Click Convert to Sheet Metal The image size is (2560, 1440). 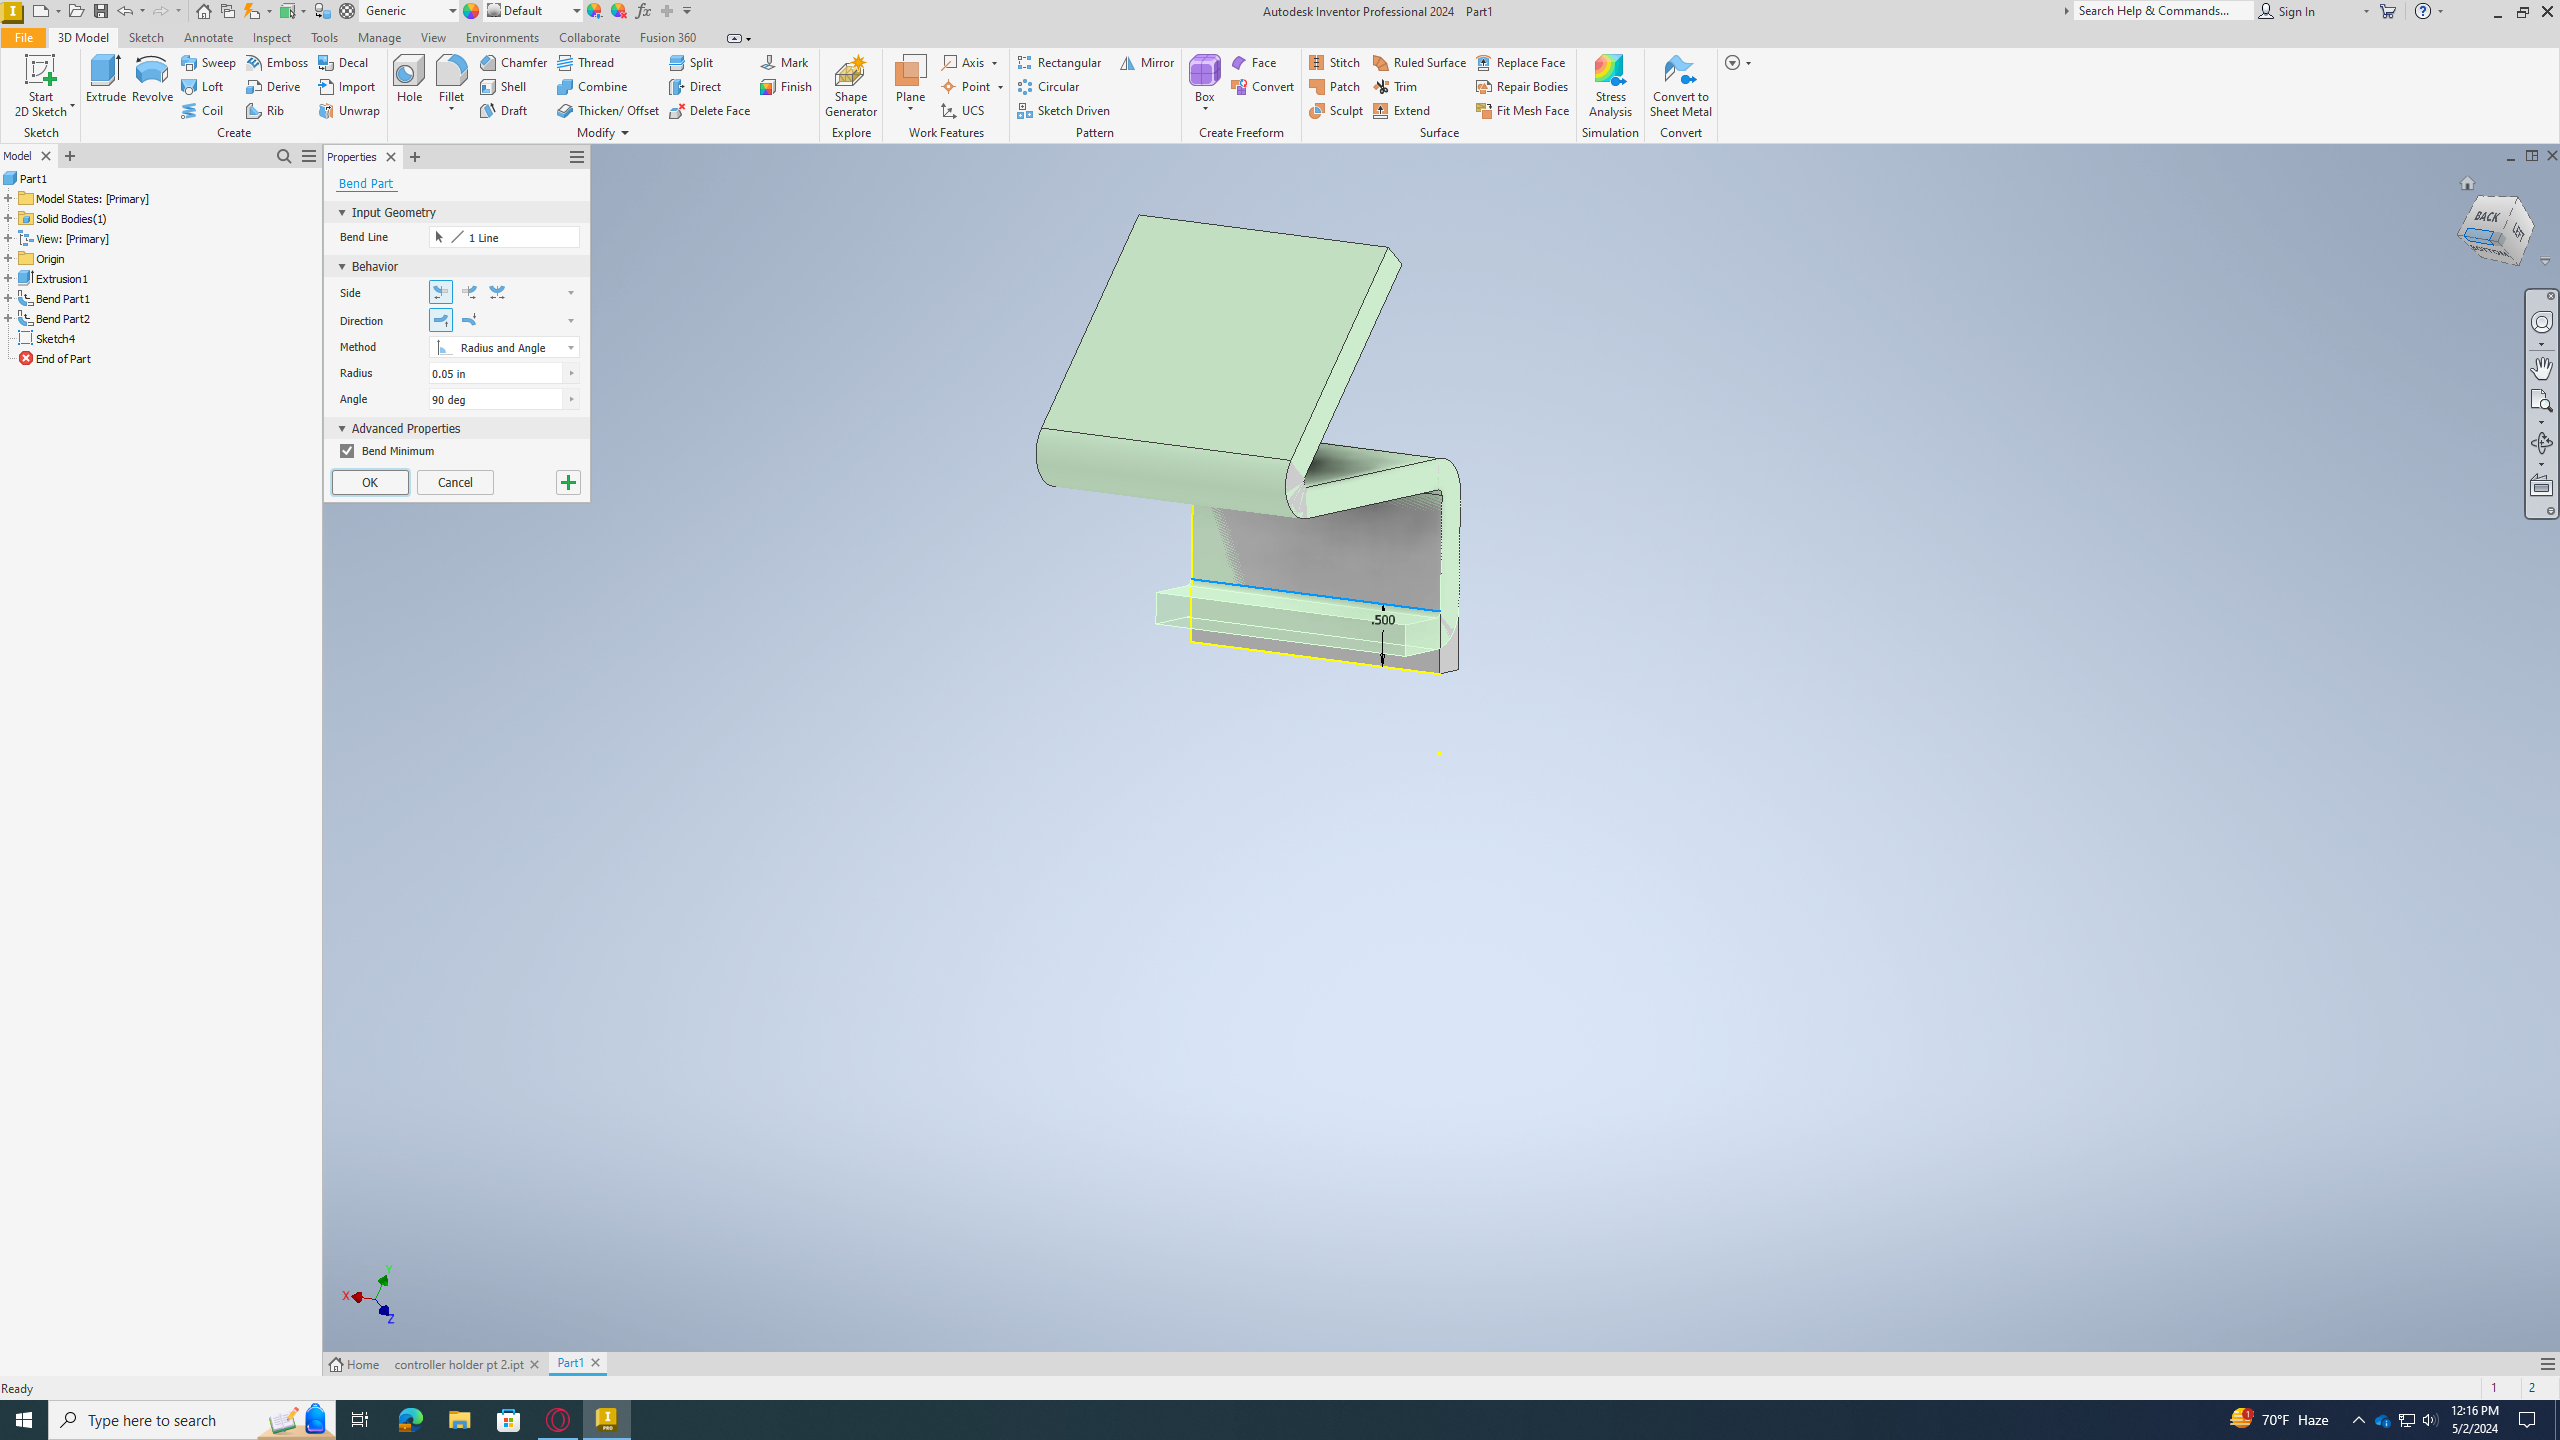pyautogui.click(x=1680, y=86)
